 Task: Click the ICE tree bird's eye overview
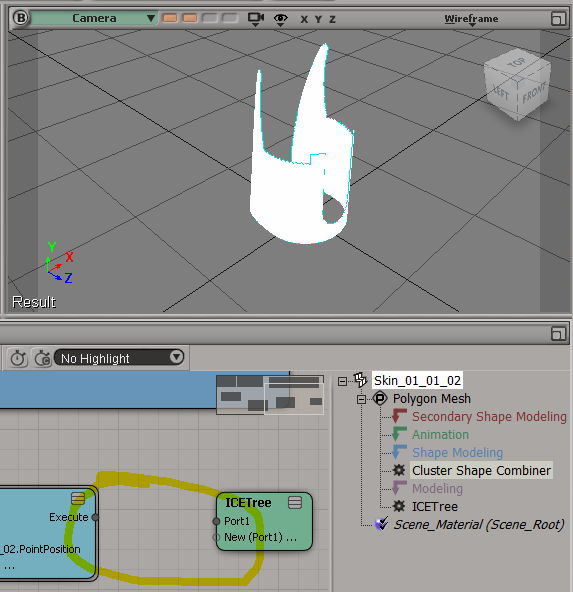pyautogui.click(x=270, y=395)
